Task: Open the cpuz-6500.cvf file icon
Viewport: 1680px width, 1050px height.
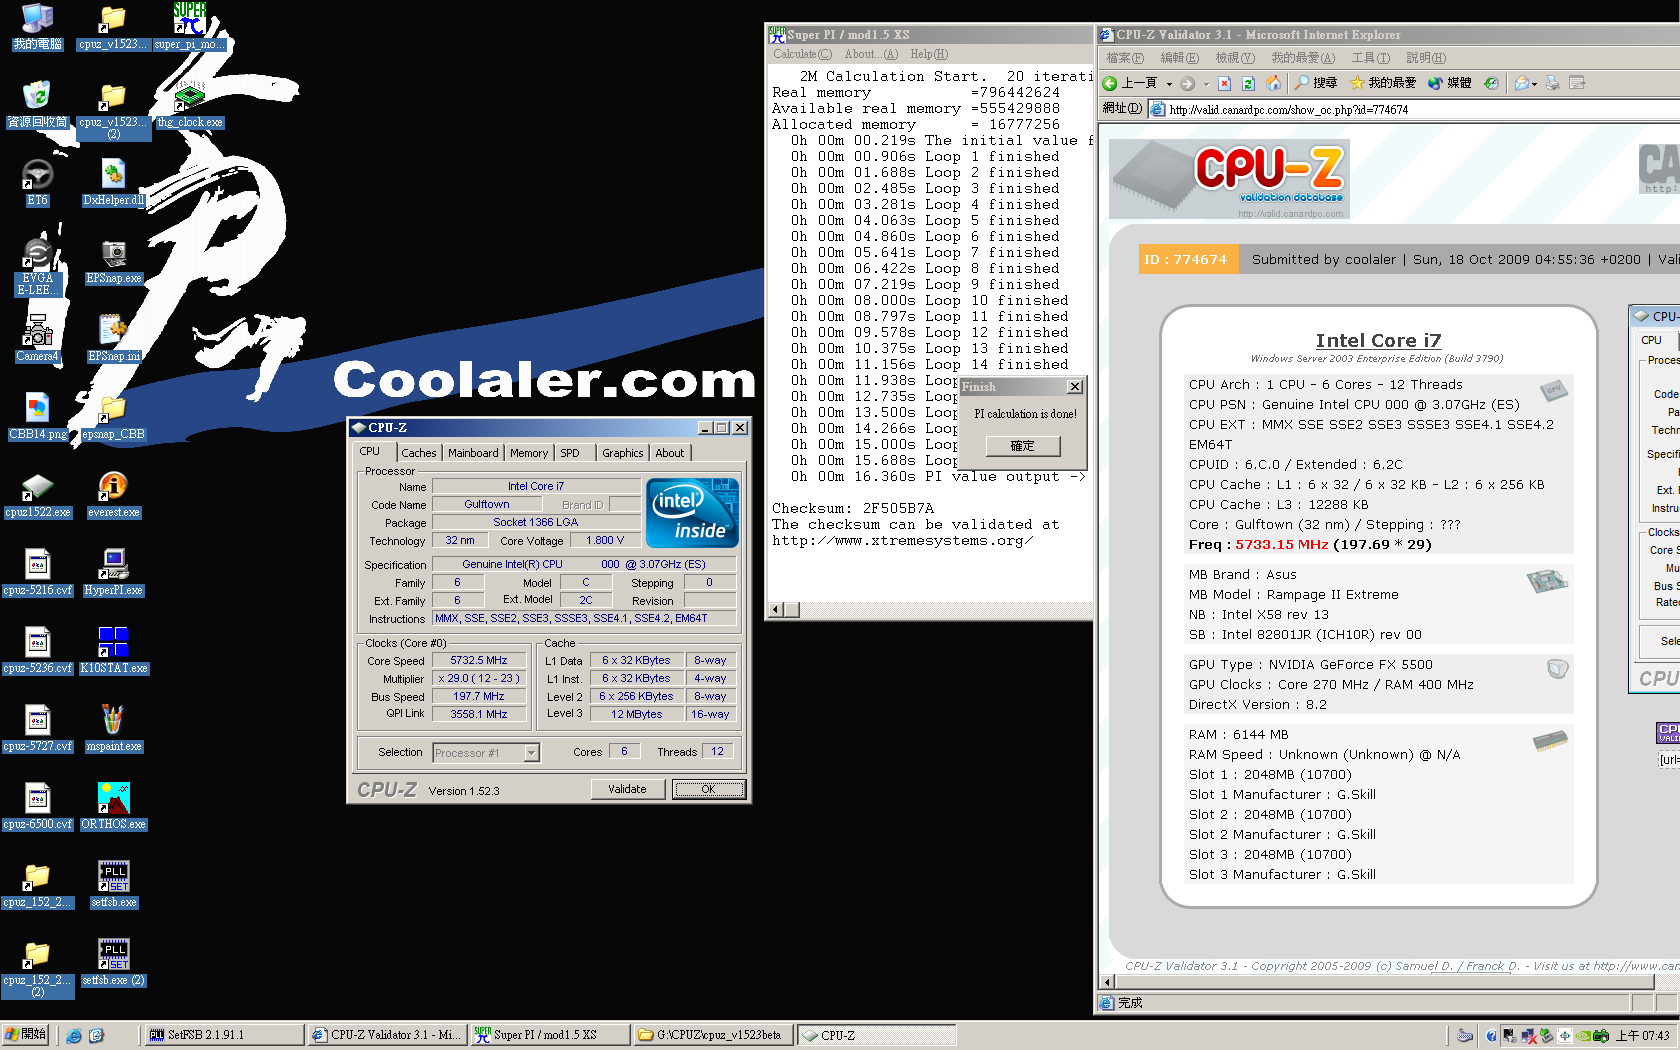Action: pyautogui.click(x=37, y=806)
